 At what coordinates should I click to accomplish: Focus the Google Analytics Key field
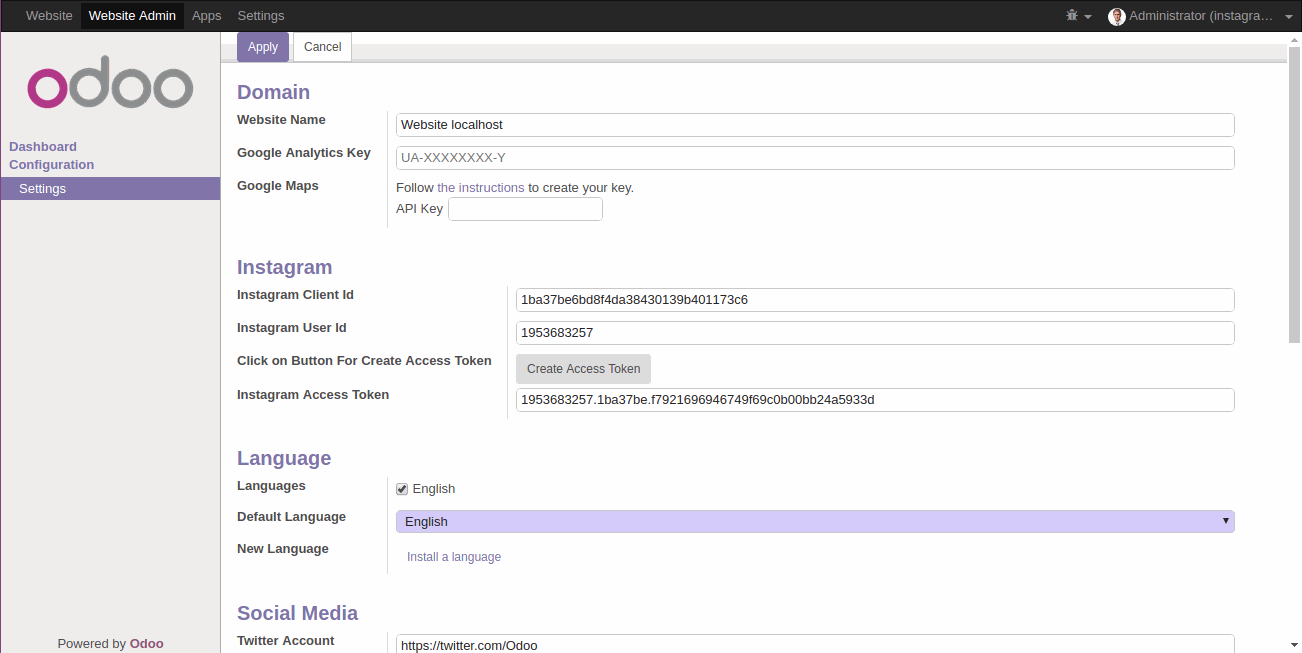815,158
